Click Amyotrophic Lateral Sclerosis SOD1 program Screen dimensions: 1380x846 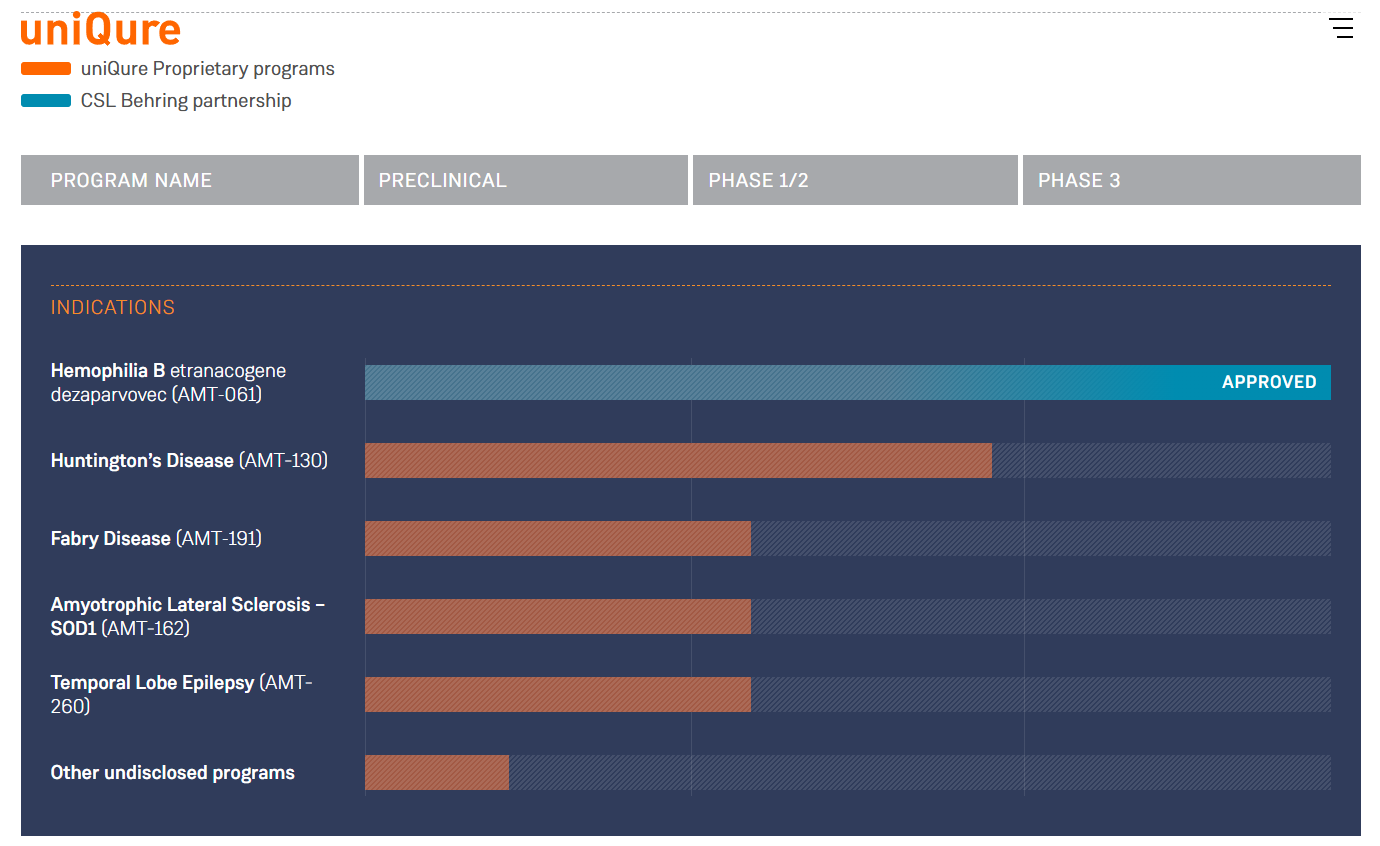click(187, 616)
